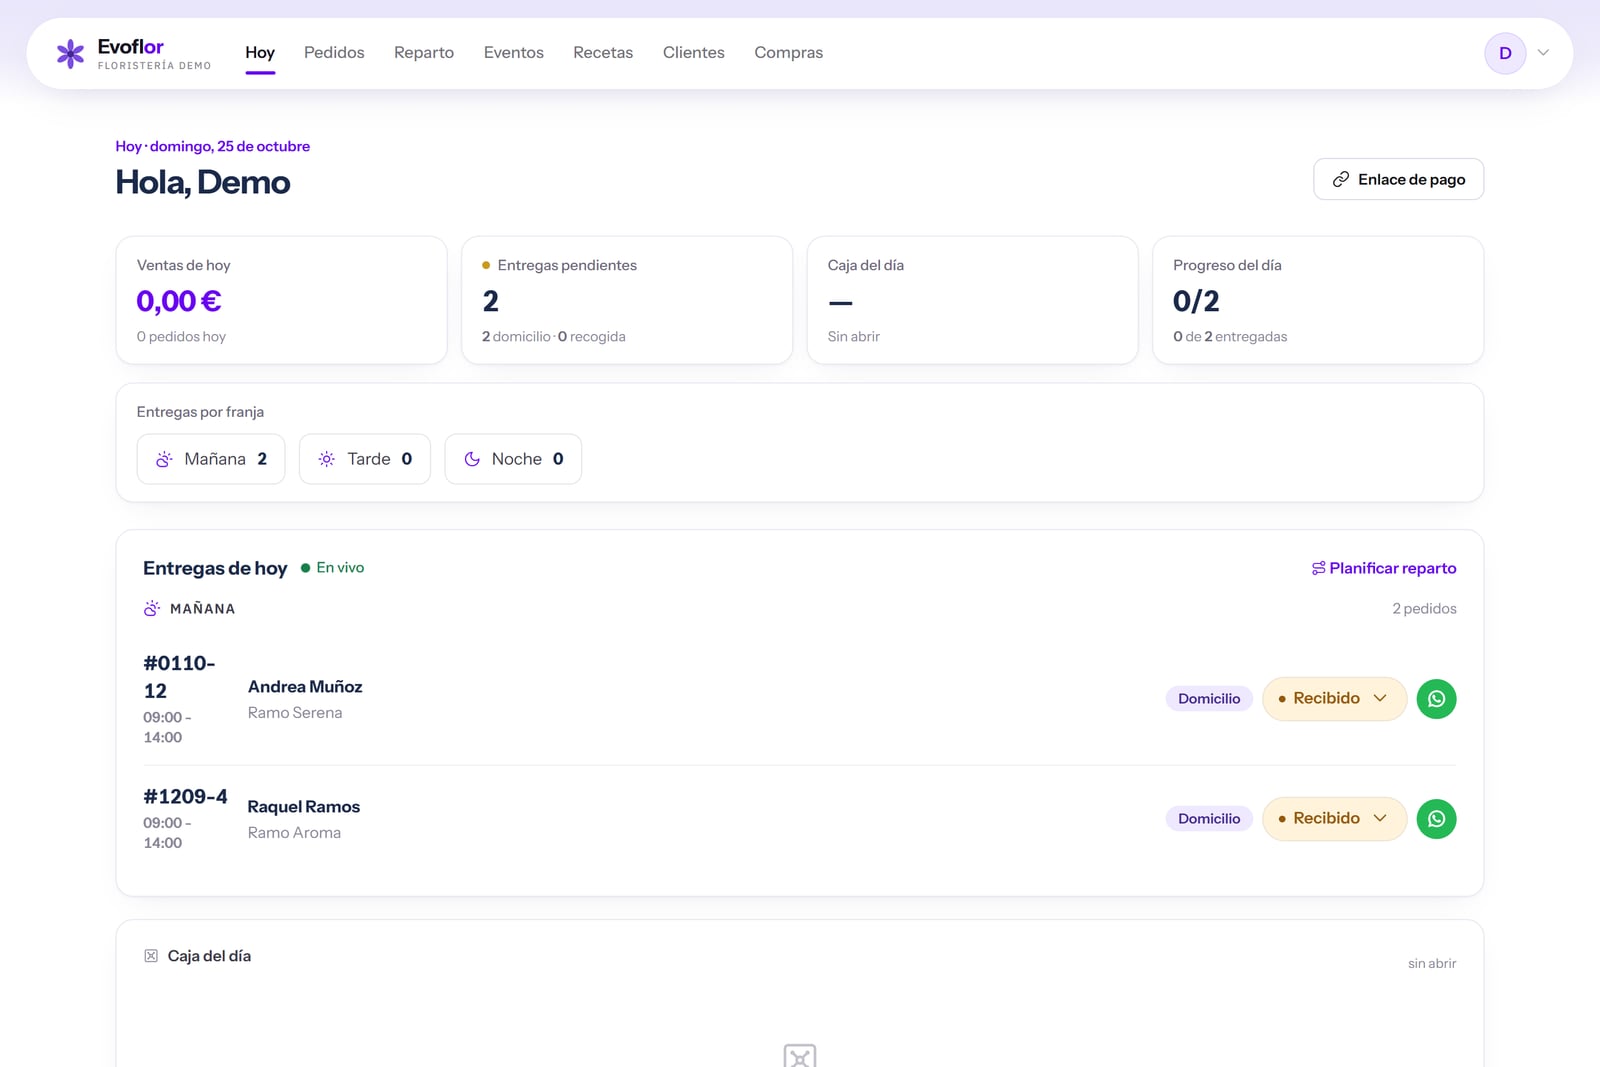Click the Ramo Serena product text
The height and width of the screenshot is (1067, 1600).
295,713
